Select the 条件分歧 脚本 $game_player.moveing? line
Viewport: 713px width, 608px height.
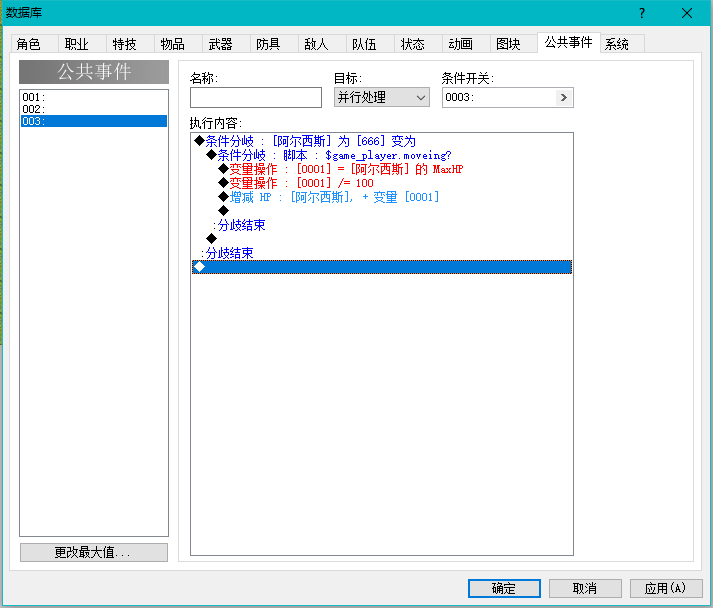coord(382,155)
